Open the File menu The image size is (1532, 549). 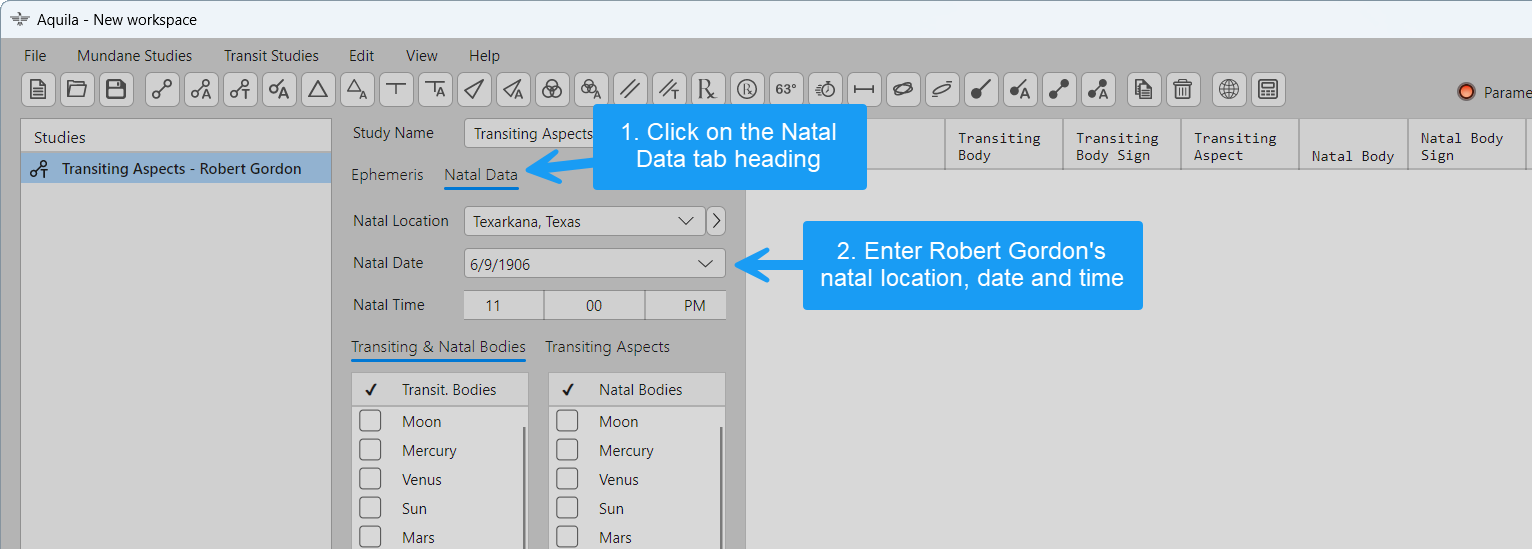point(35,56)
